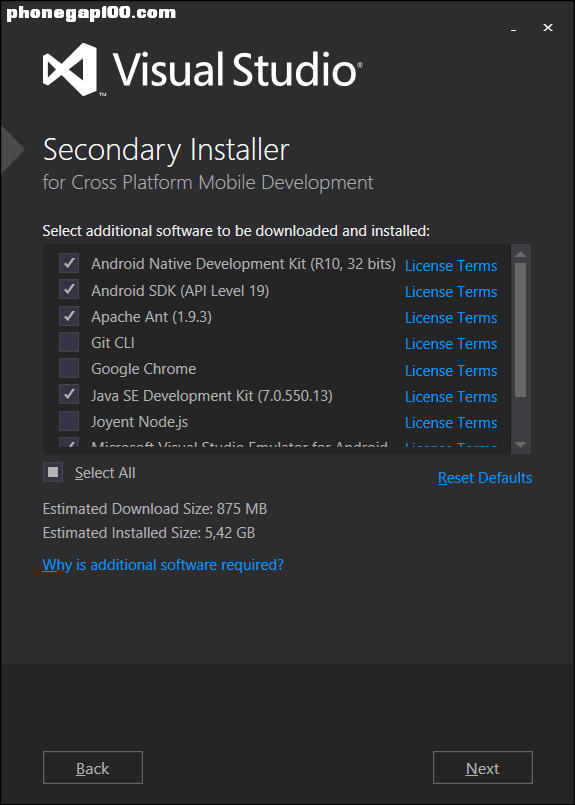Select the 'Git CLI' list item text
Viewport: 575px width, 805px height.
point(113,342)
